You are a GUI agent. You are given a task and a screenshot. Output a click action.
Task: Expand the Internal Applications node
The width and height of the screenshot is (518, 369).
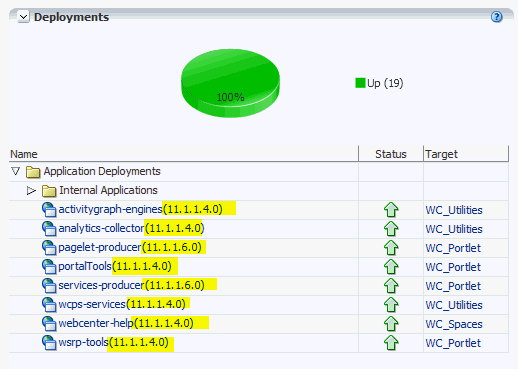[31, 191]
